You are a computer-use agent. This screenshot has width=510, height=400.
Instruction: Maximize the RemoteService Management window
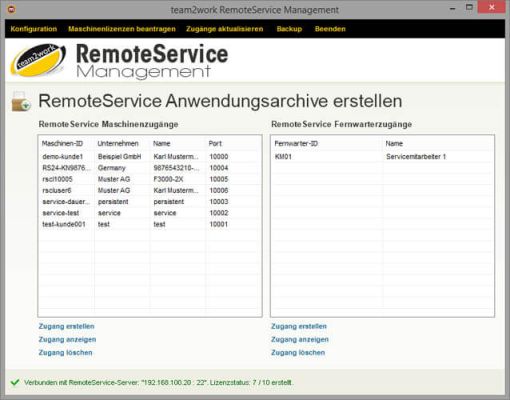469,7
